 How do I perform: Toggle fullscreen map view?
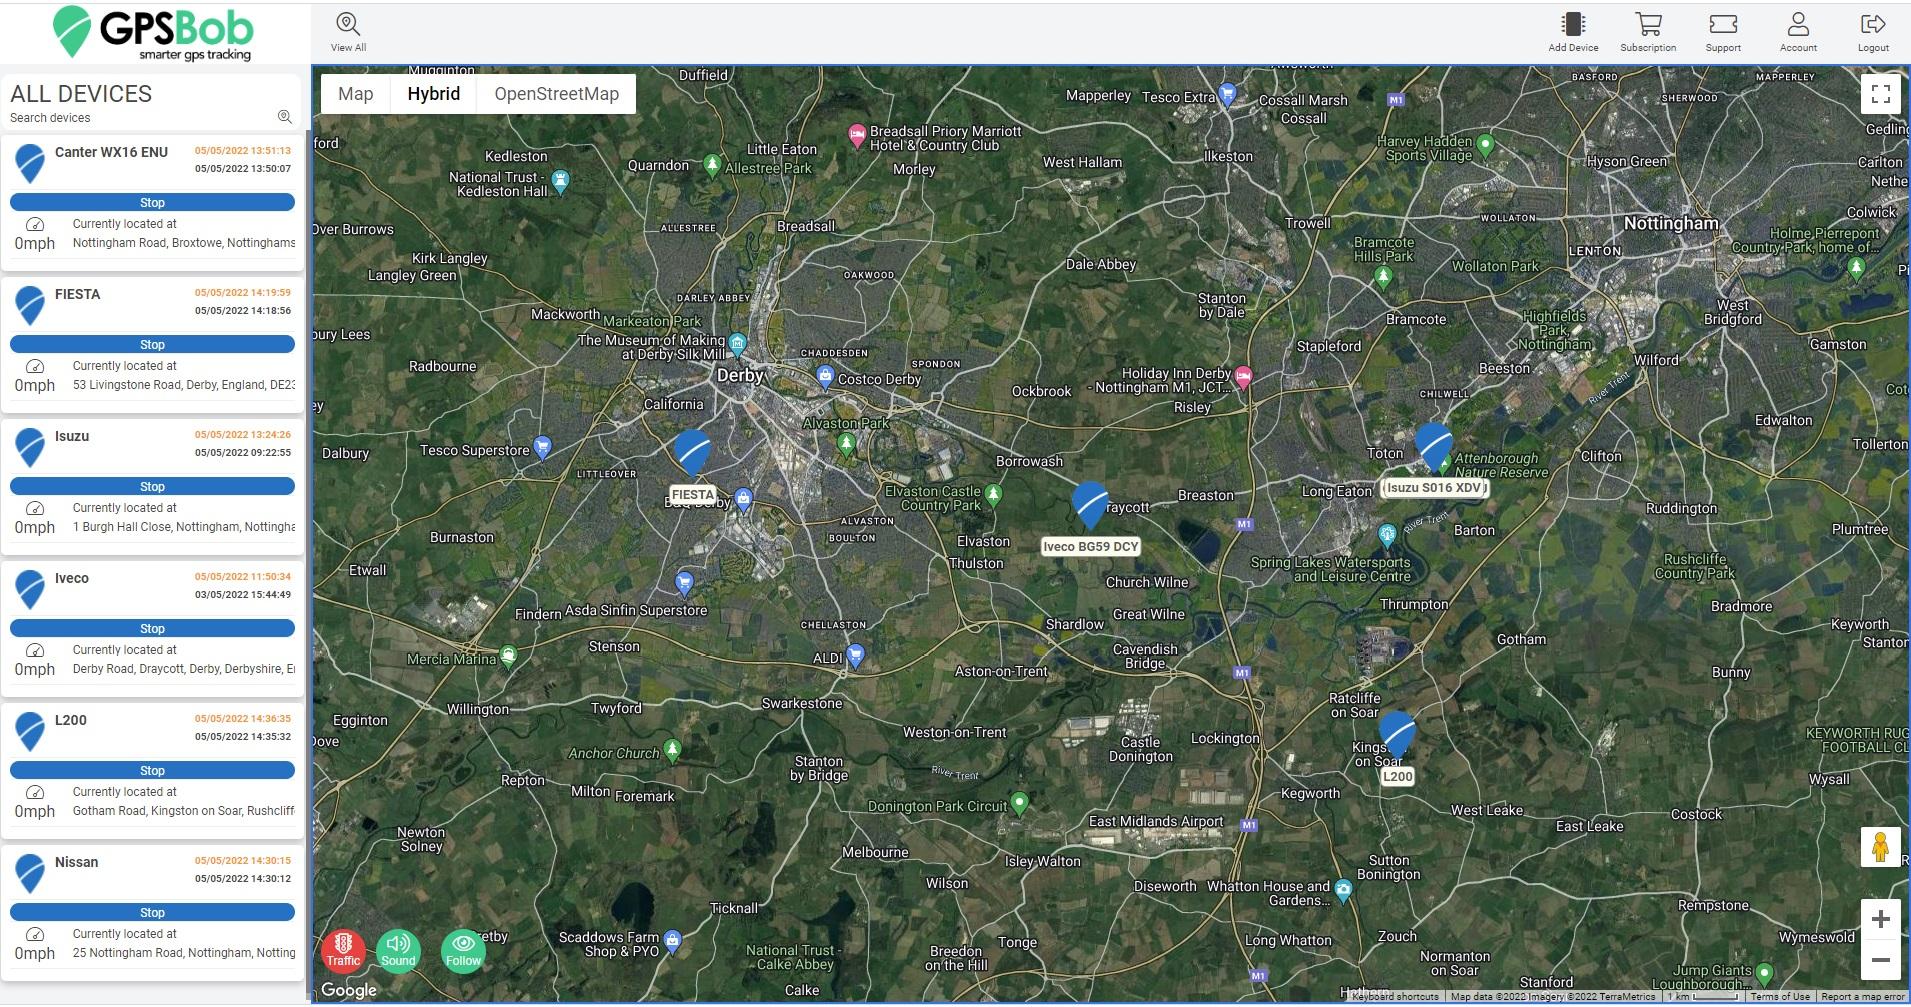[1880, 94]
